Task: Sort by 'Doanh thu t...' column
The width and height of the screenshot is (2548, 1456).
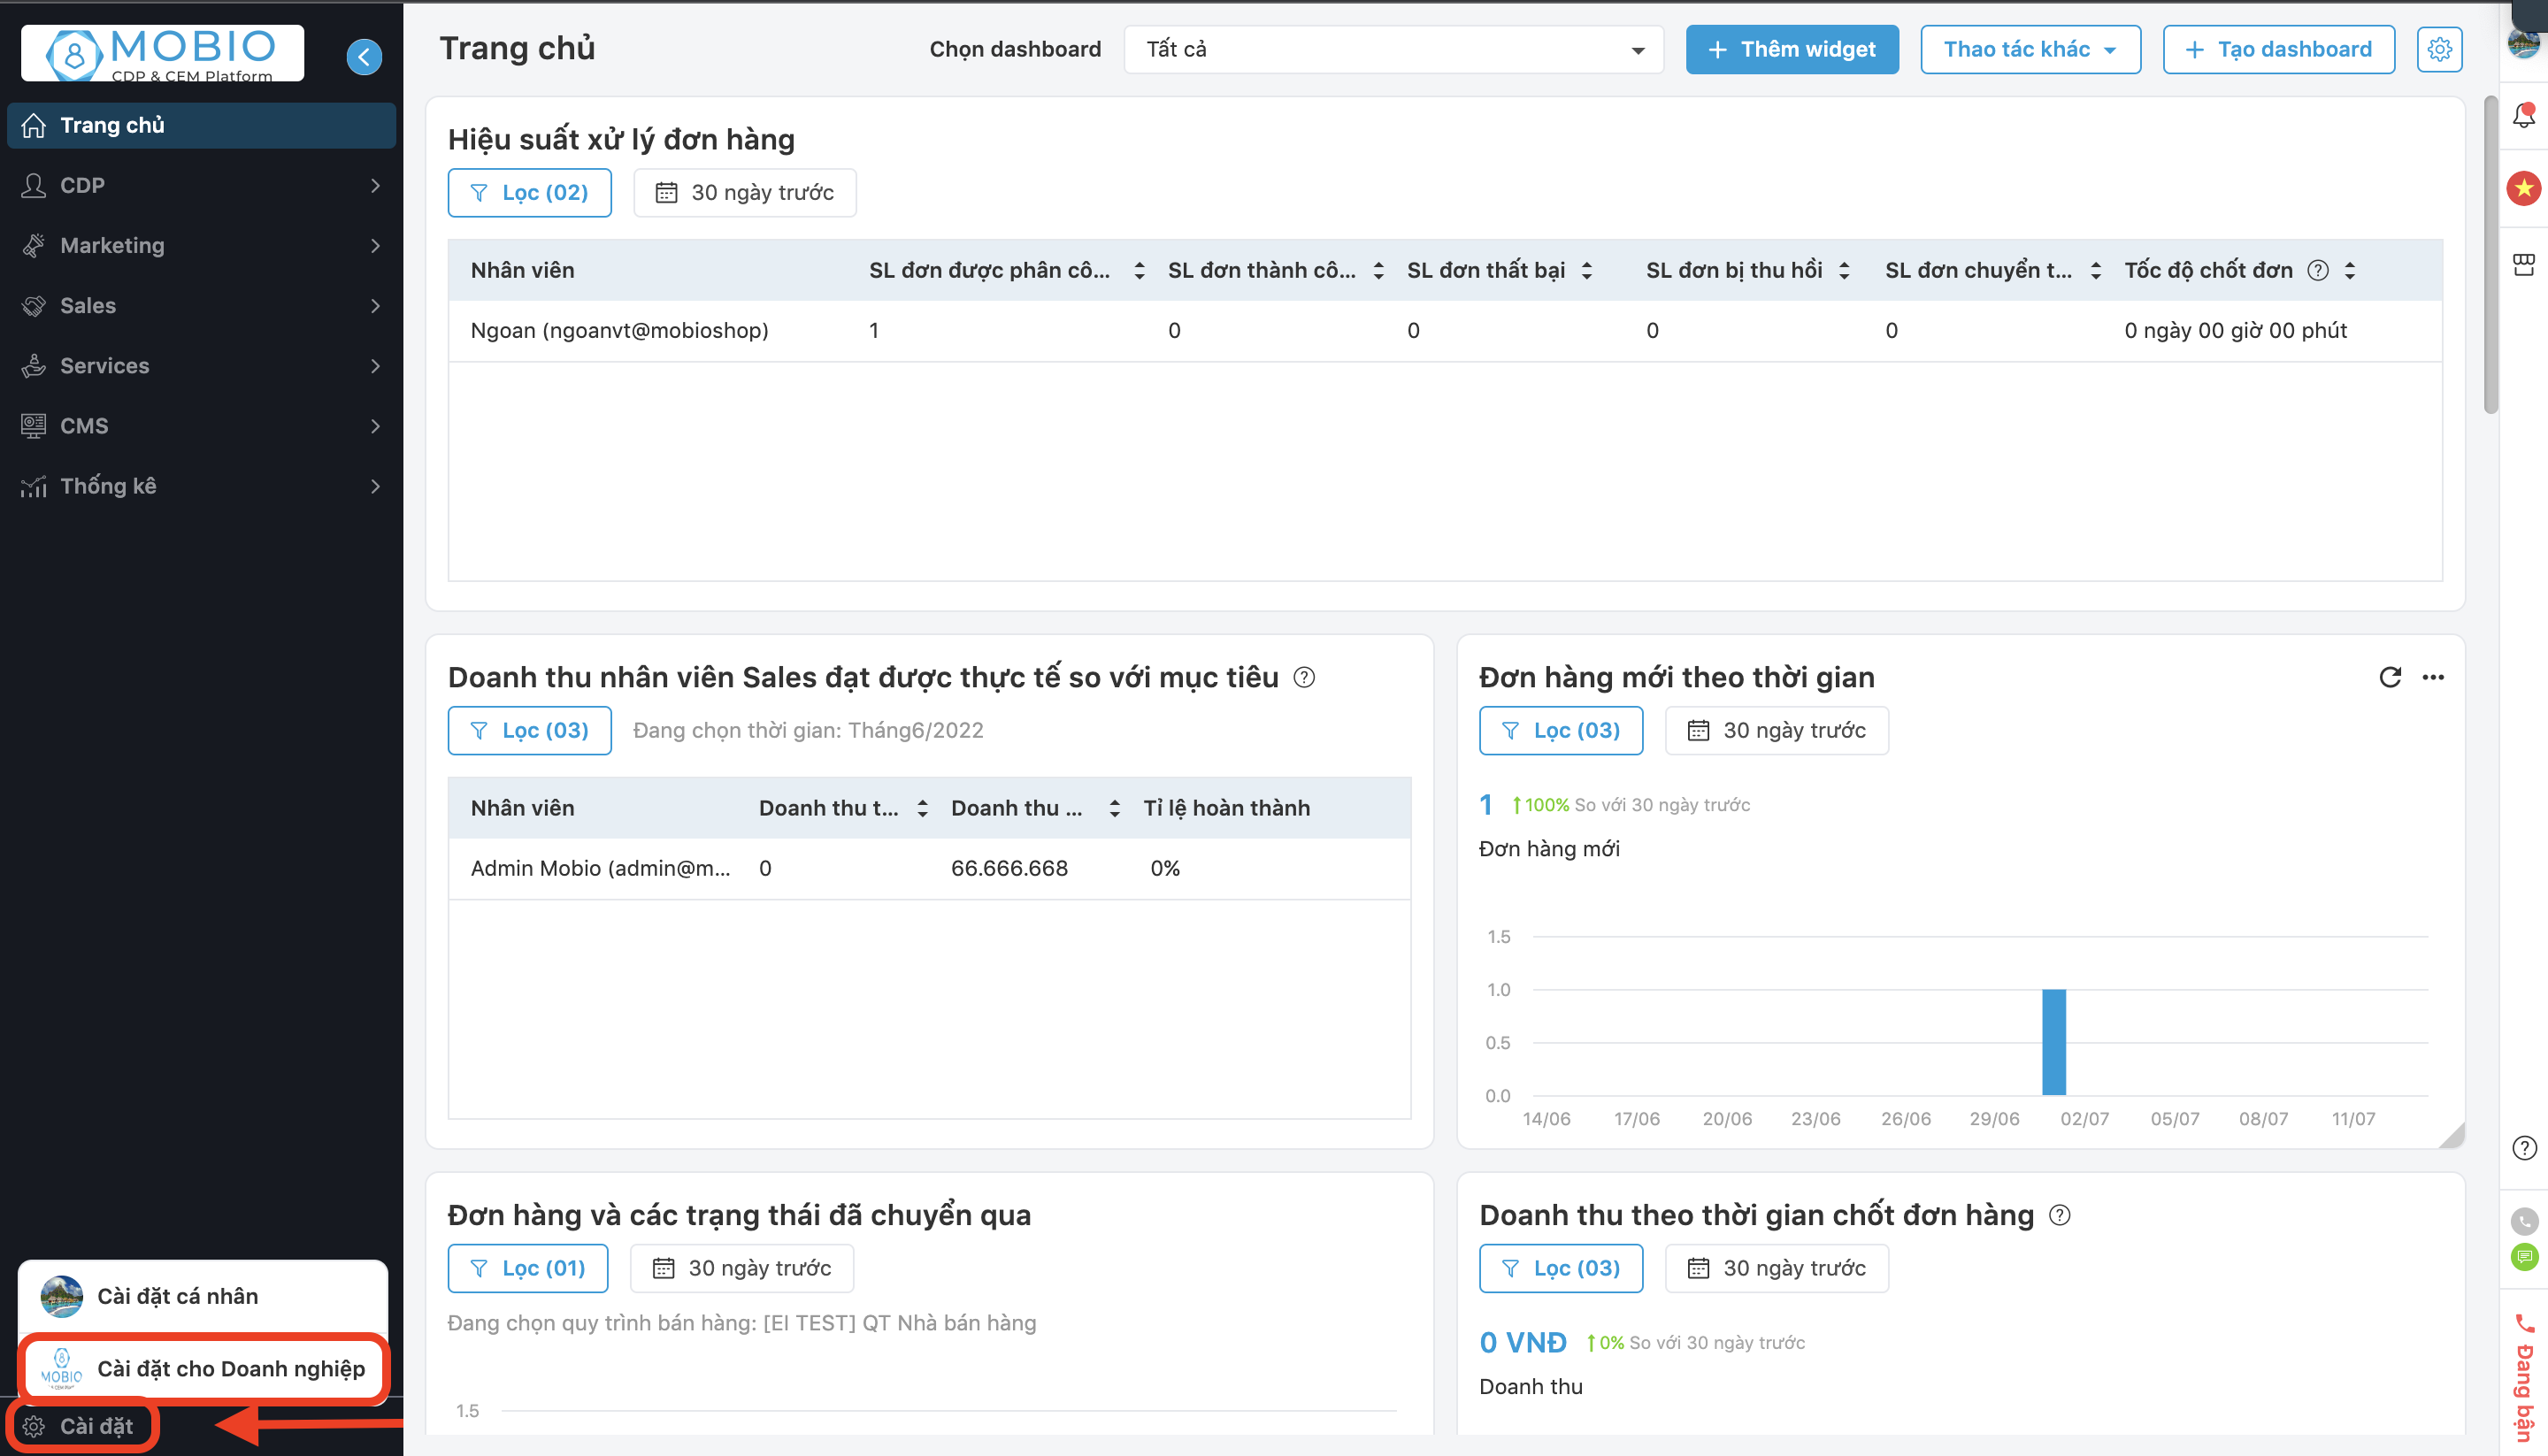Action: pos(922,808)
